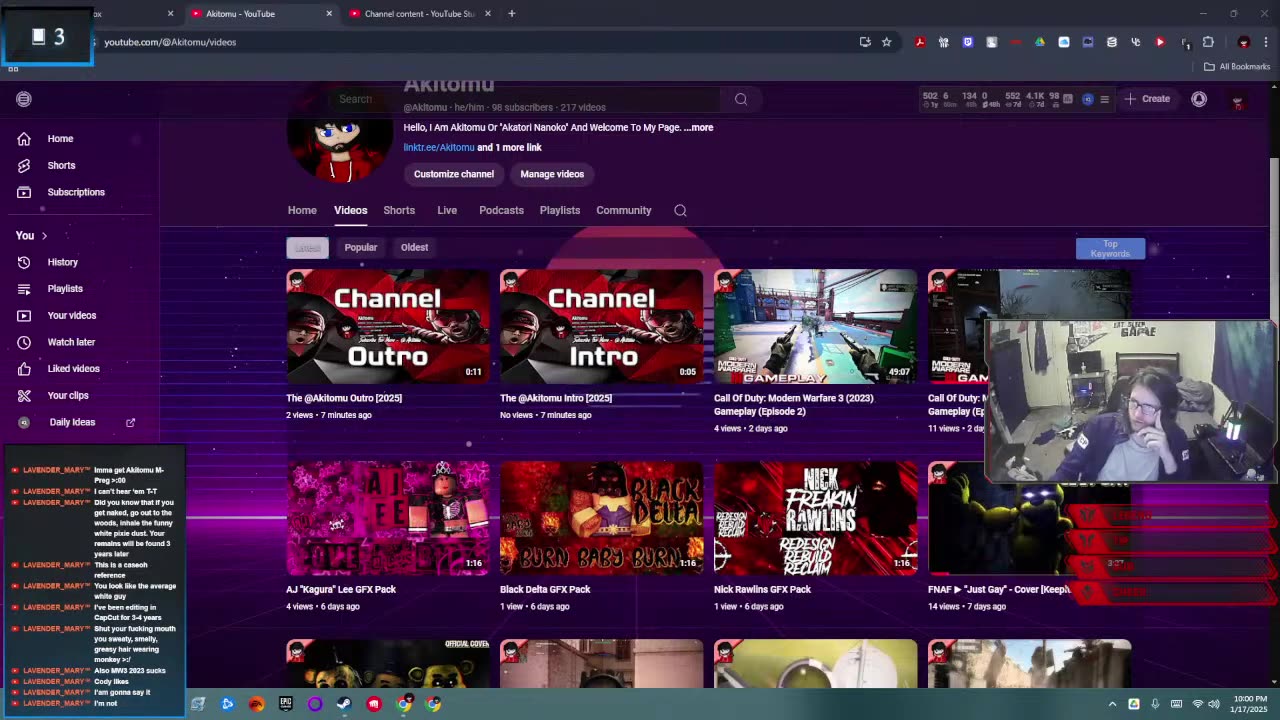Click 'The @Akitomu Intro [2025]' title
The width and height of the screenshot is (1280, 720).
point(556,398)
